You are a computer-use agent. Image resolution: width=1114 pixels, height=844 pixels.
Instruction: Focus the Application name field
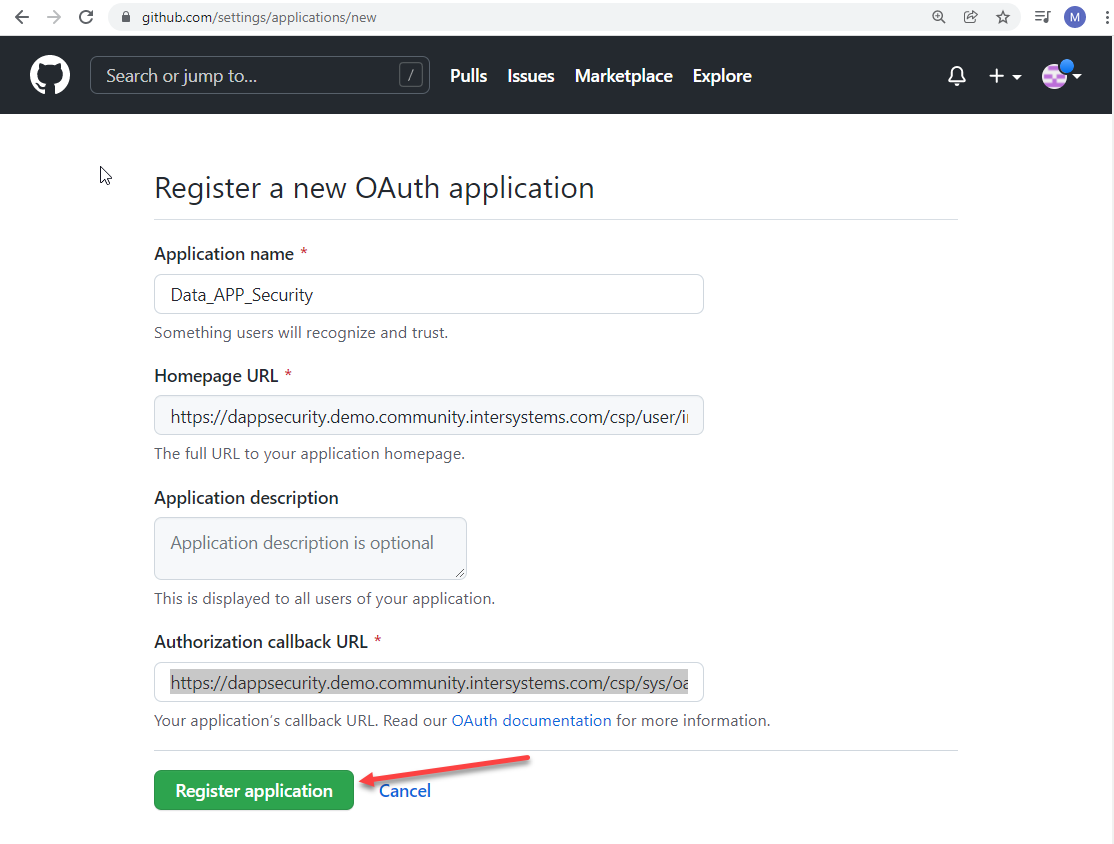(428, 294)
